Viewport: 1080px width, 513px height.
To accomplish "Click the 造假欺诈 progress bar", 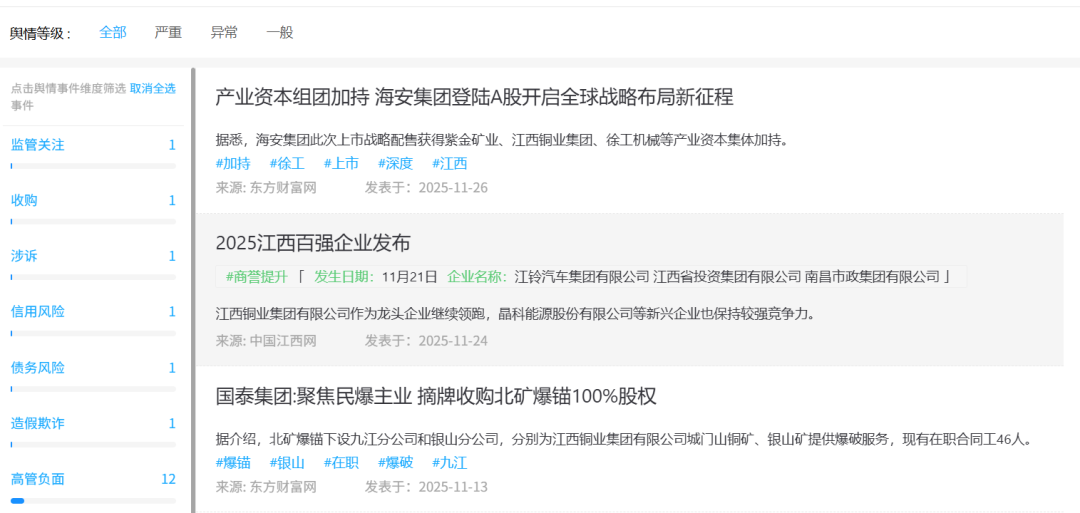I will 93,445.
